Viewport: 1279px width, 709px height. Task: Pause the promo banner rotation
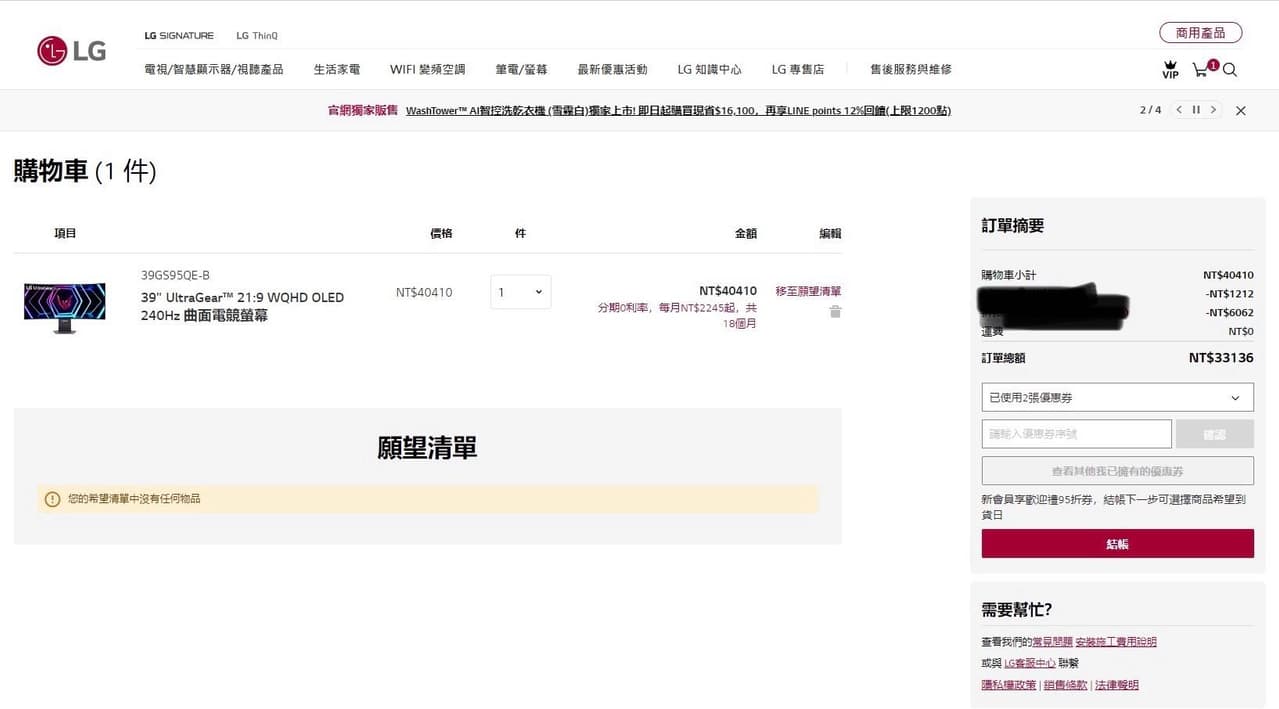(1196, 110)
